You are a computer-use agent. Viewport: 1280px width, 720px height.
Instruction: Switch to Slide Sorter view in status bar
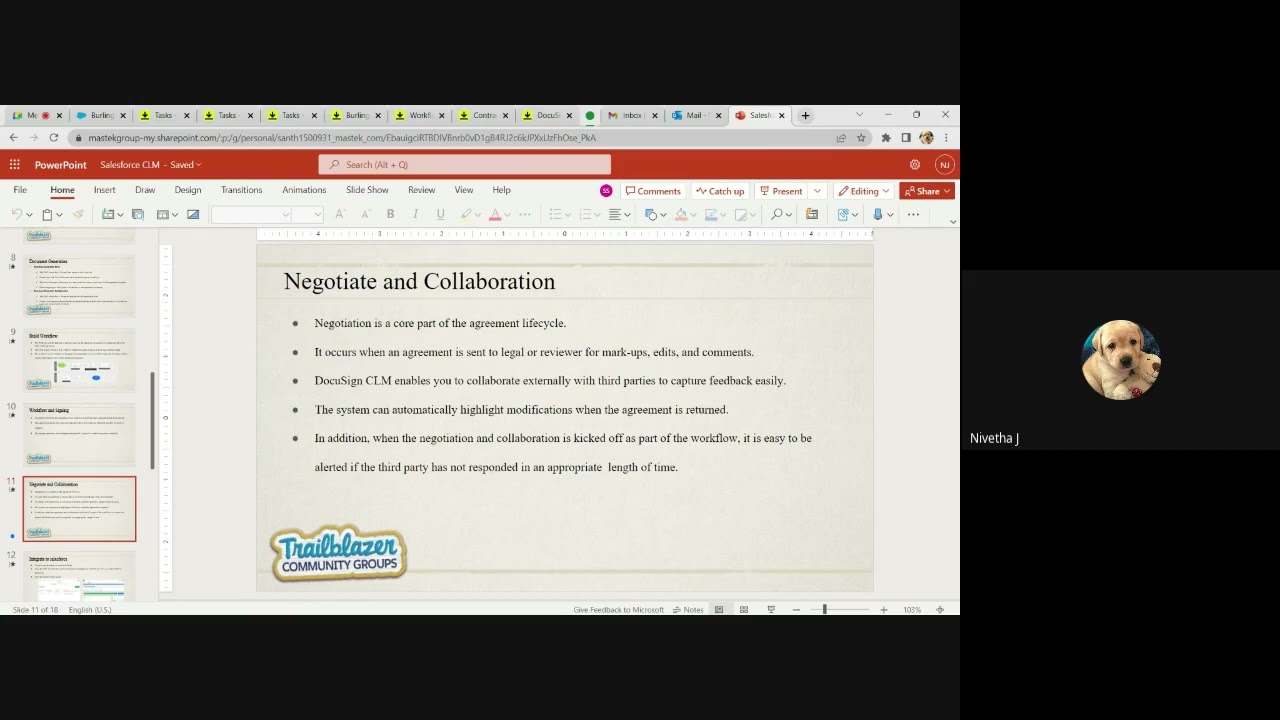pos(744,609)
